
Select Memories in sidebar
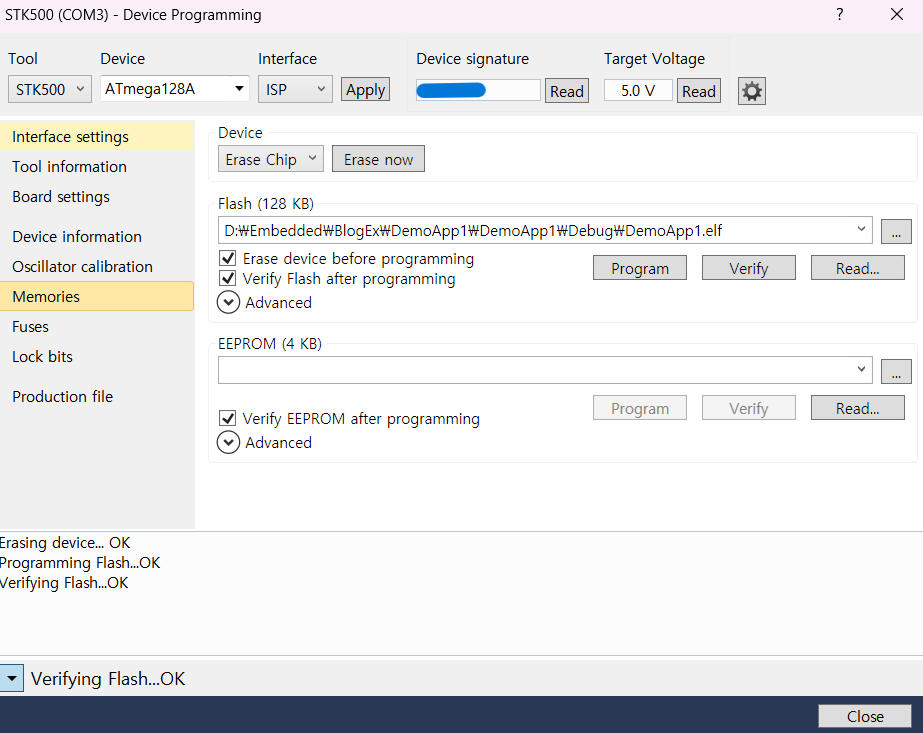click(97, 296)
